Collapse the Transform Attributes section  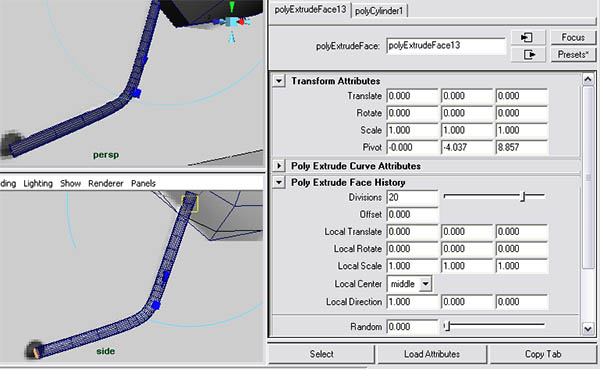279,81
